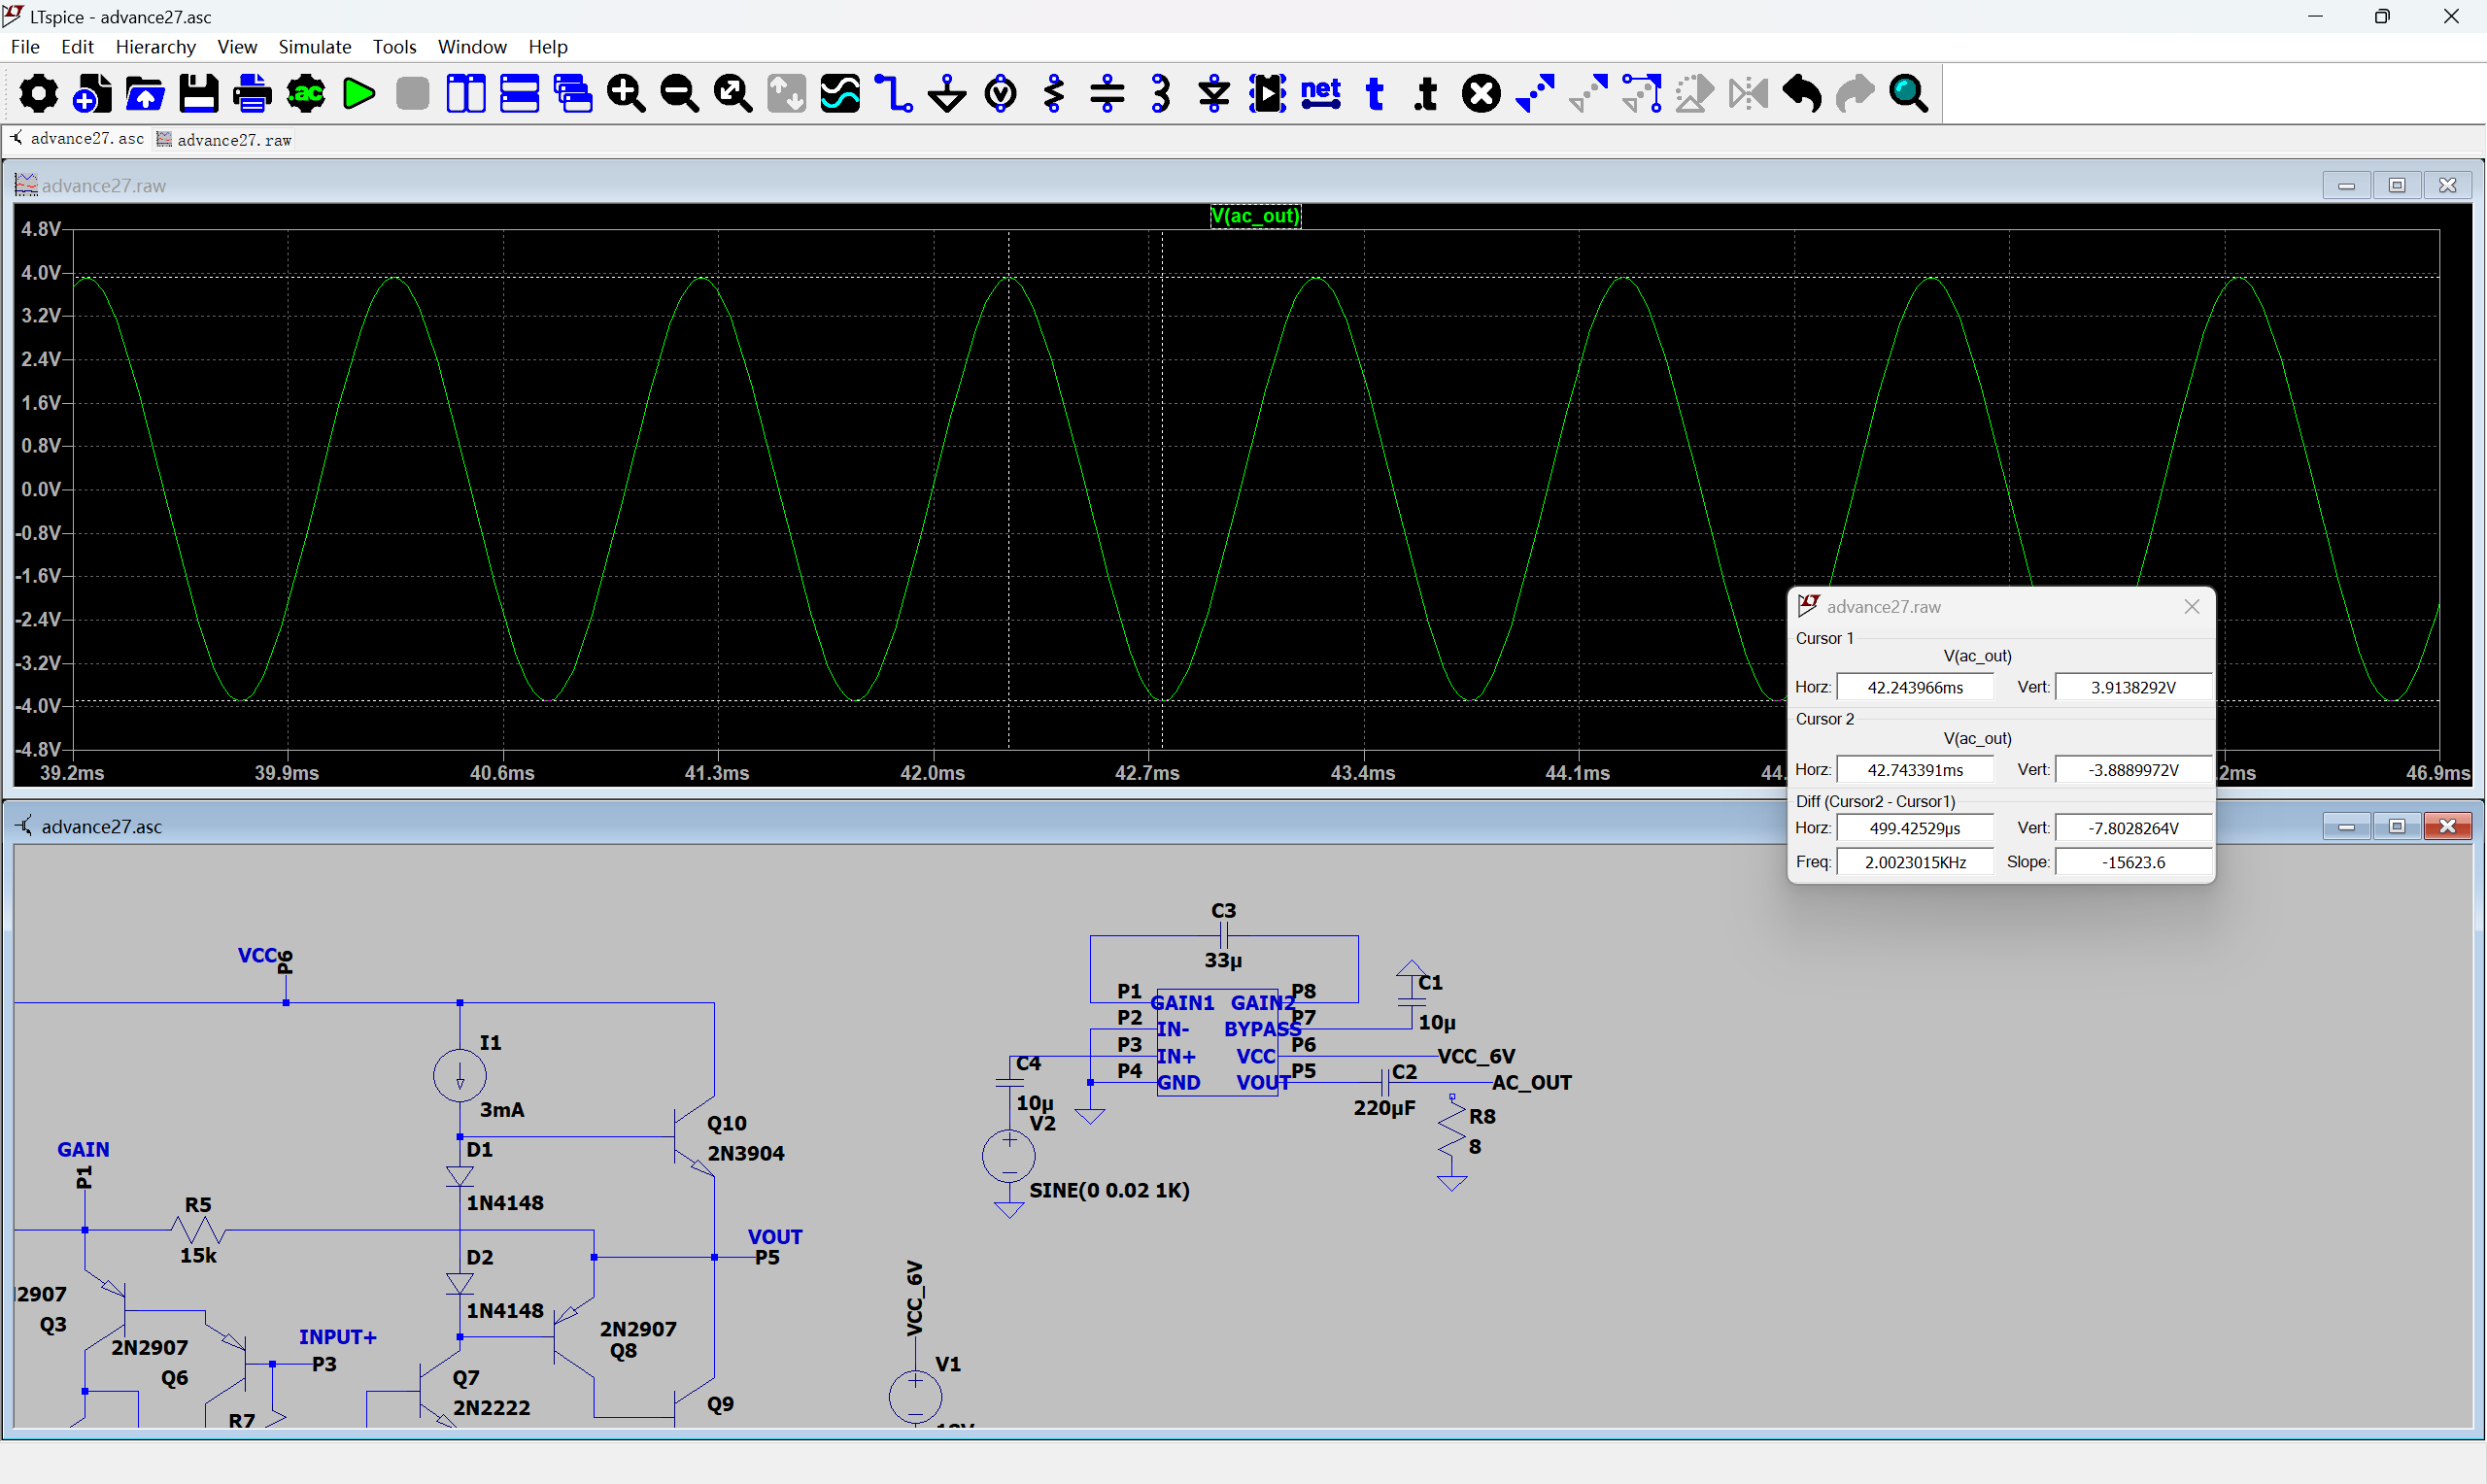The image size is (2487, 1484).
Task: Tile windows vertically icon
Action: (x=466, y=94)
